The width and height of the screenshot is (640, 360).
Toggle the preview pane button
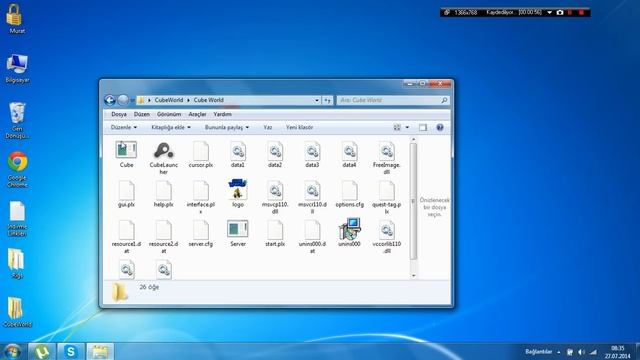(423, 127)
